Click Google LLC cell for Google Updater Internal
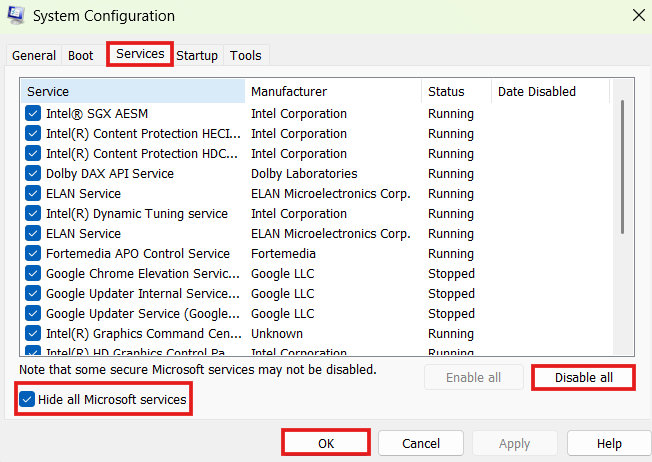652x462 pixels. point(283,293)
